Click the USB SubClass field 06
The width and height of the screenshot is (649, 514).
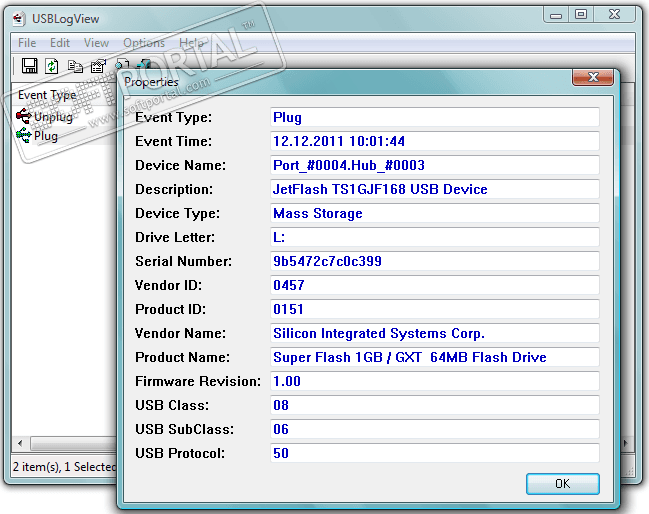click(435, 429)
